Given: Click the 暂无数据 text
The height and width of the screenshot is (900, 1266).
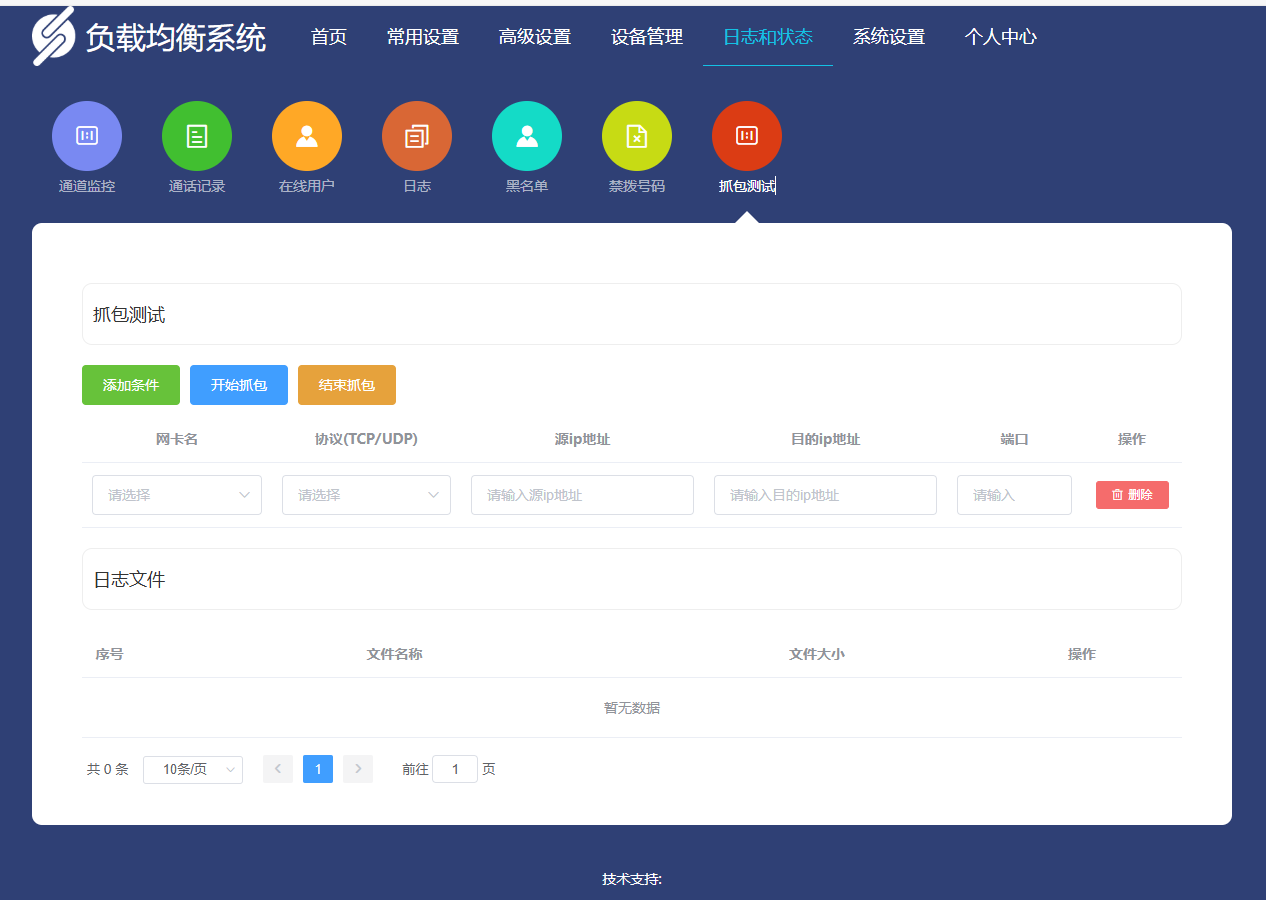Looking at the screenshot, I should click(x=632, y=708).
